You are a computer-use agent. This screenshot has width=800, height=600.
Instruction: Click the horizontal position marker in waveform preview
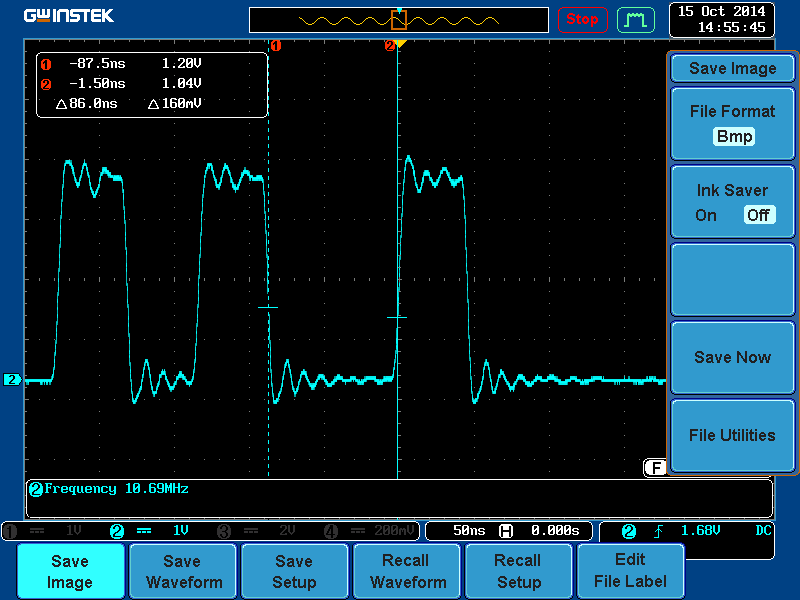(x=398, y=19)
